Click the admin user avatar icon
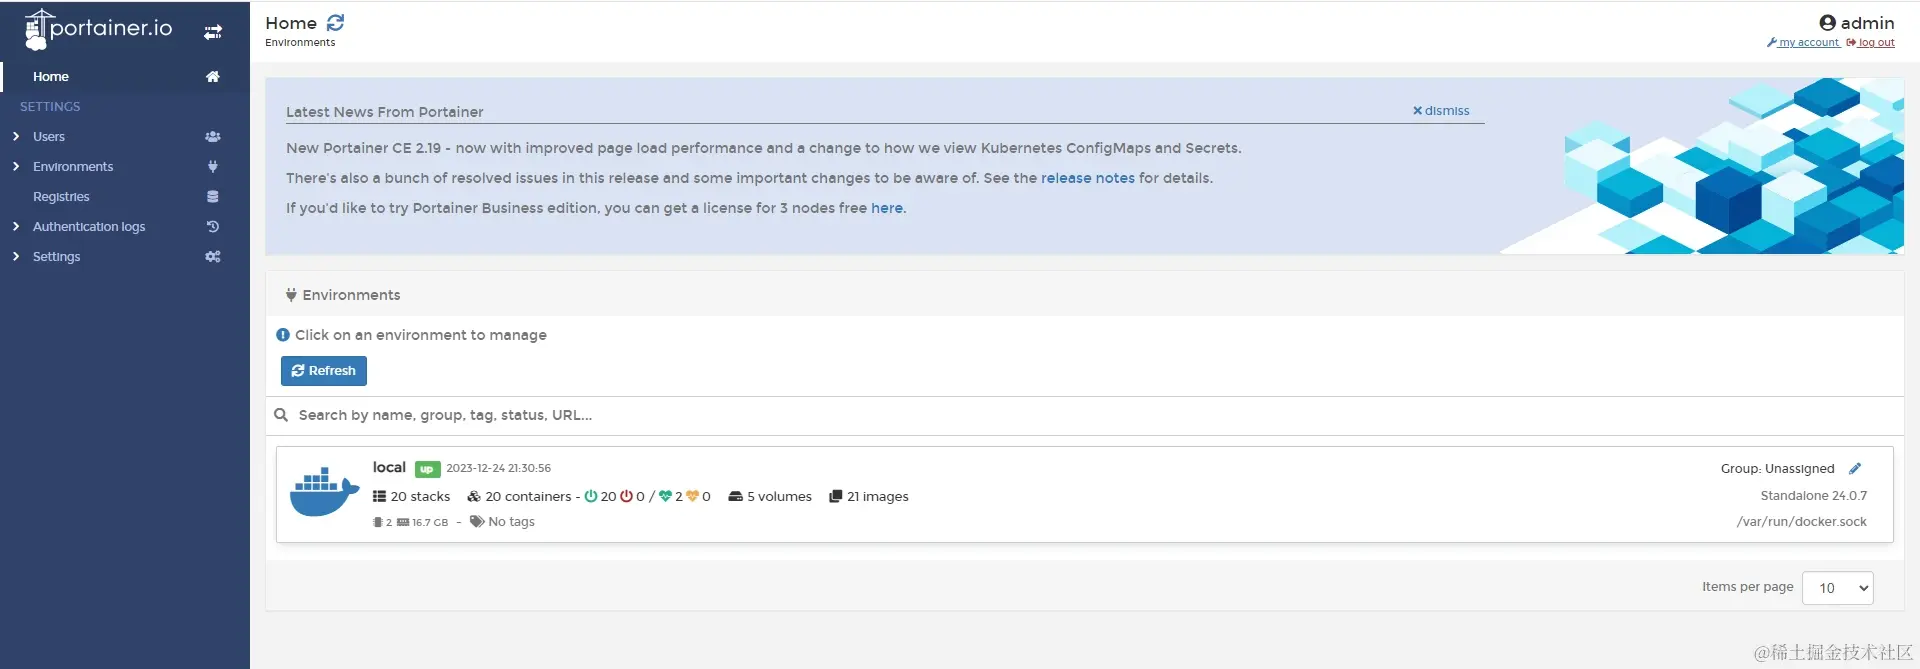 point(1827,23)
